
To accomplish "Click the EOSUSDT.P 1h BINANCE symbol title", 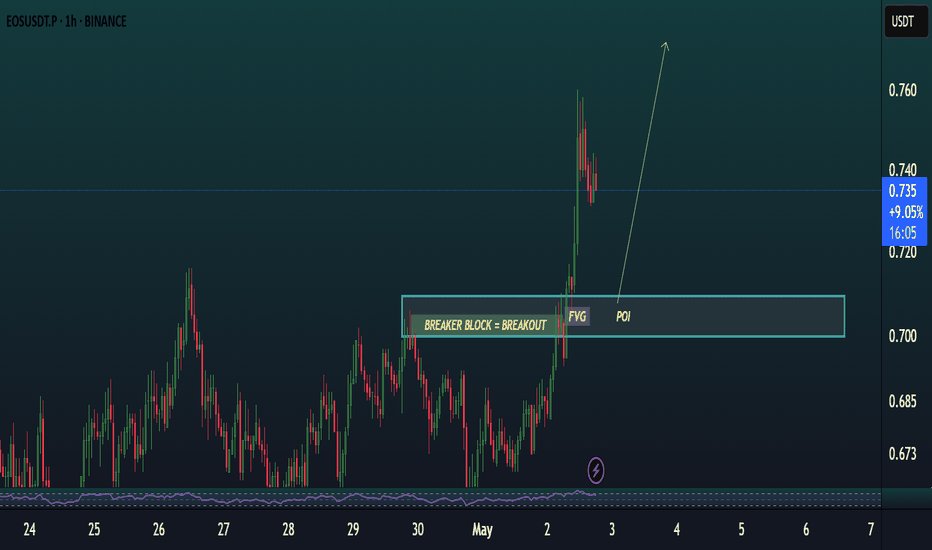I will coord(66,21).
